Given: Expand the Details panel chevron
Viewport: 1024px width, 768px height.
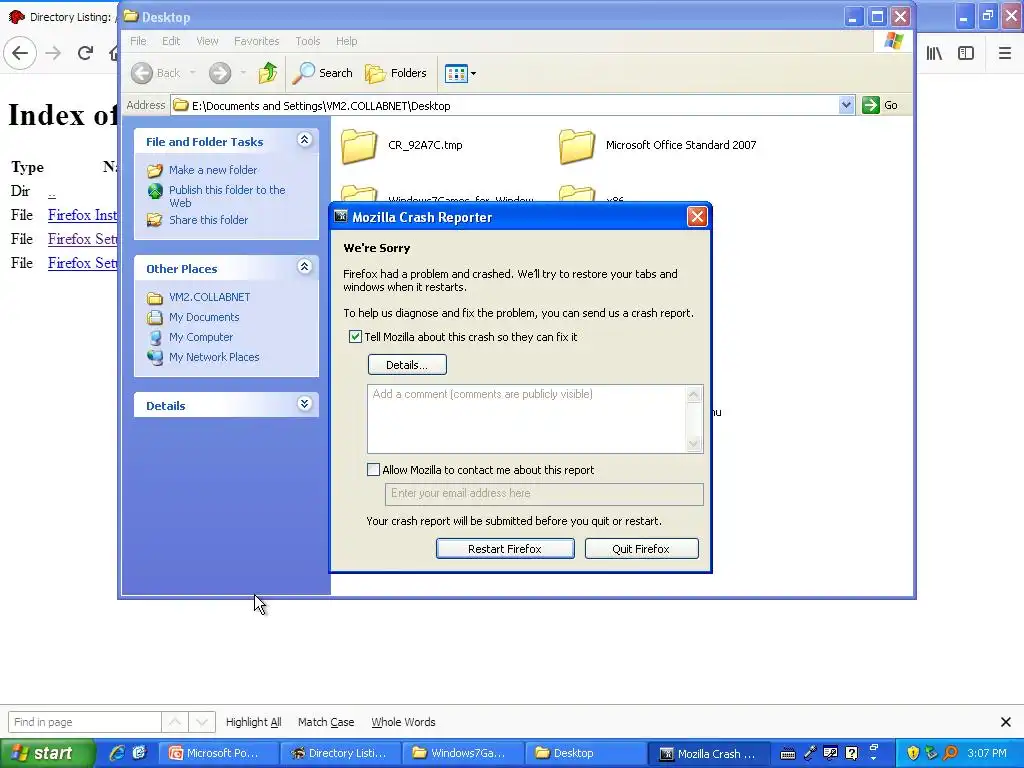Looking at the screenshot, I should 304,403.
